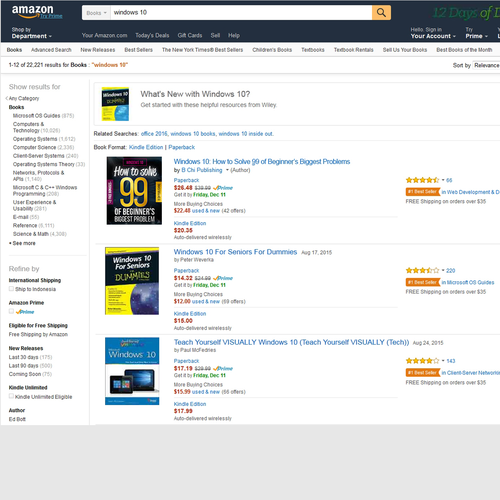Select Microsoft OS Guides category

(x=36, y=116)
